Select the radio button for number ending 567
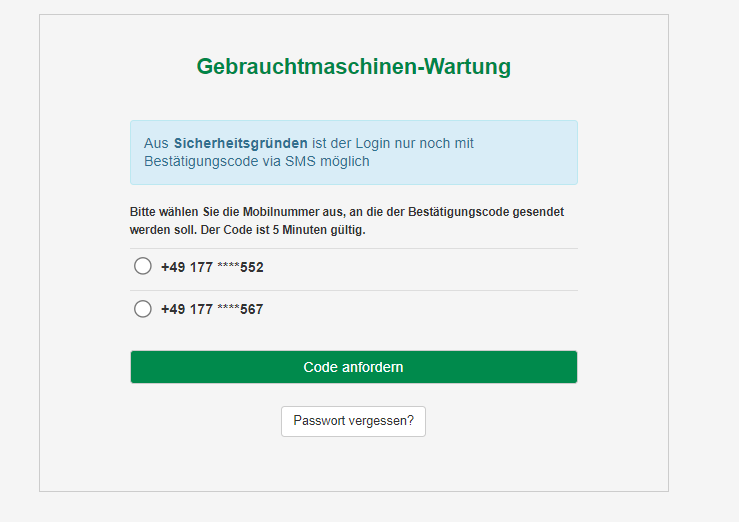 coord(143,309)
